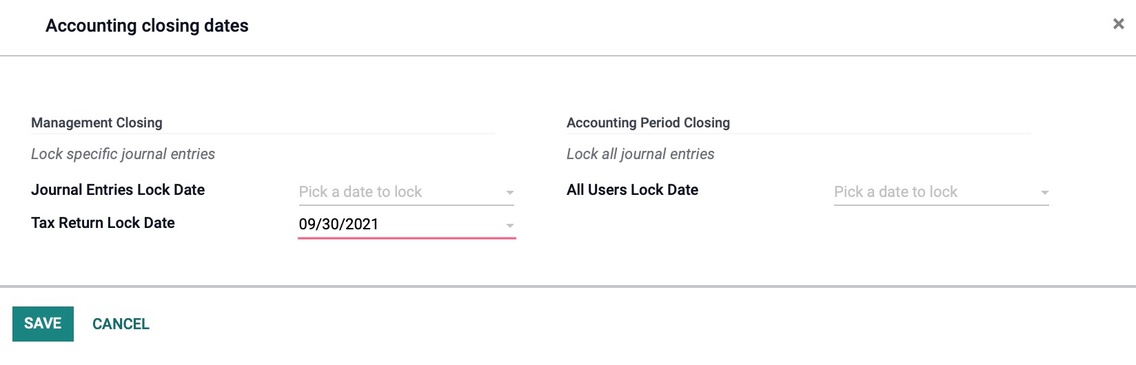Focus the Journal Entries Lock Date field
1136x365 pixels.
coord(406,192)
